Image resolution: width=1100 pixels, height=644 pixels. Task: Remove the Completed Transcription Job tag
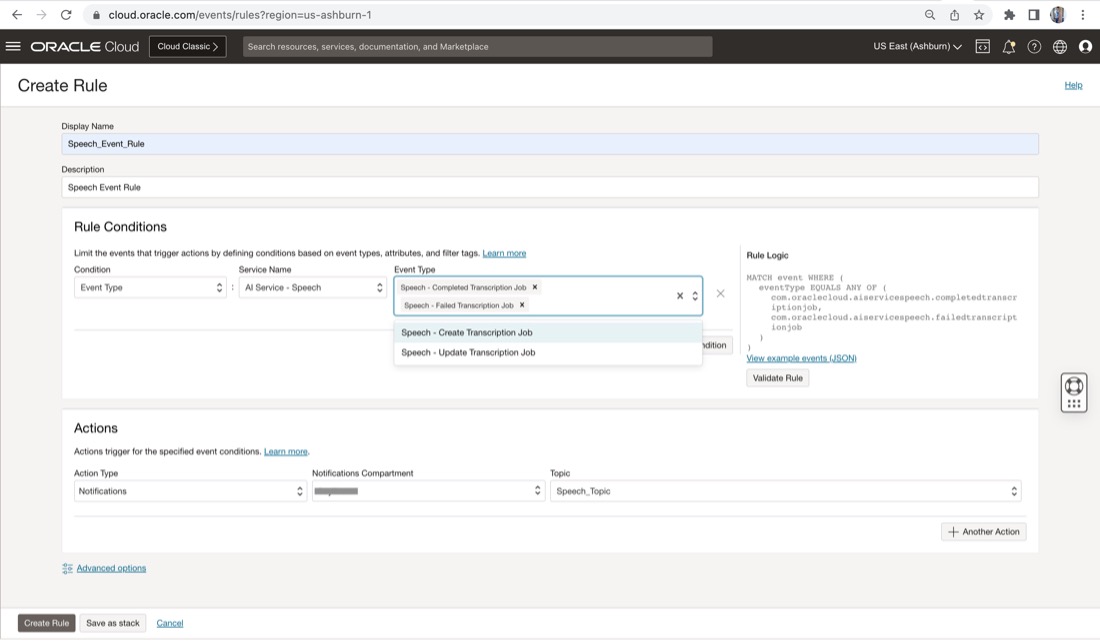point(535,287)
